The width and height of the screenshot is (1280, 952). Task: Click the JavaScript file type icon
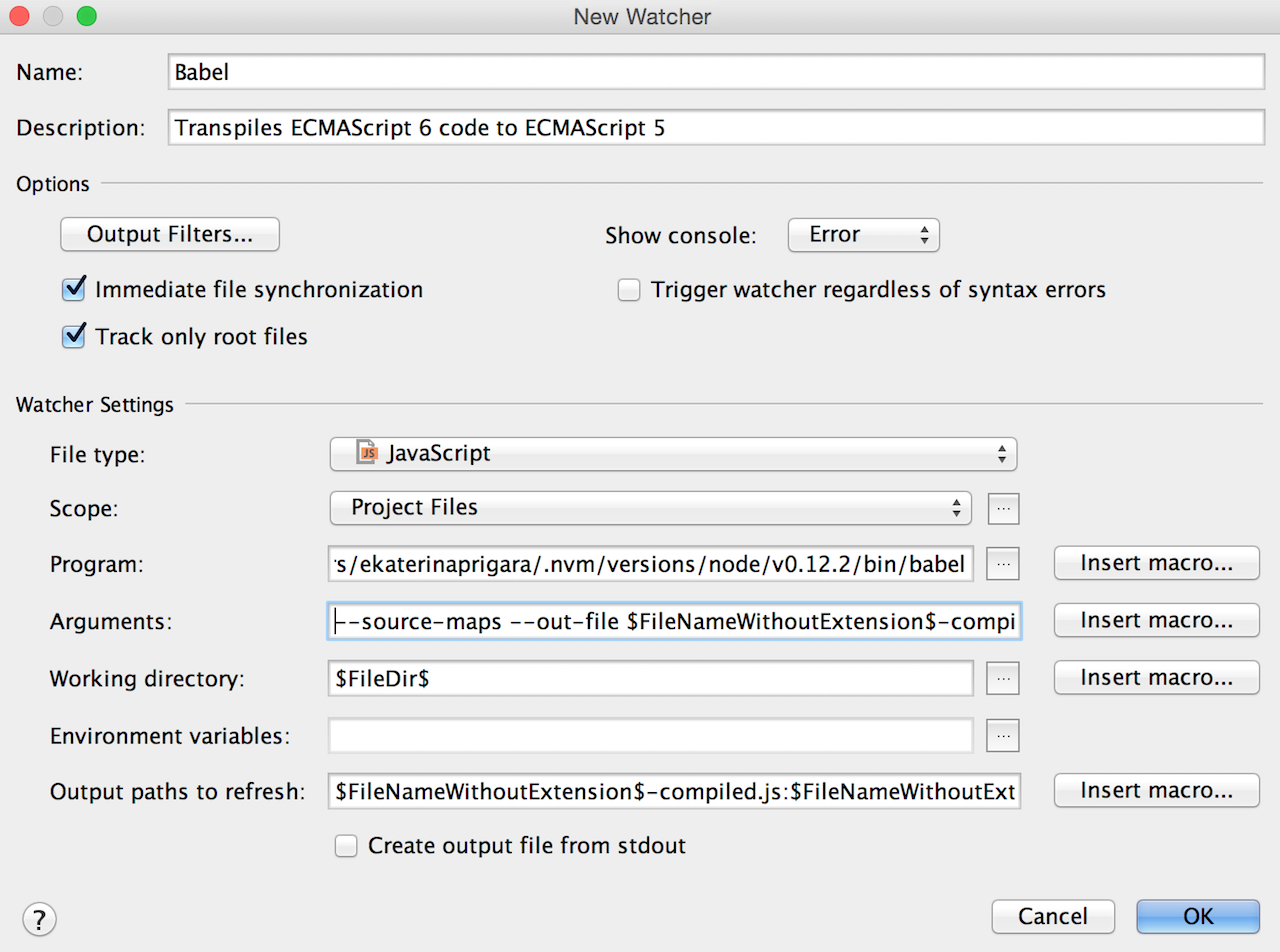[368, 453]
